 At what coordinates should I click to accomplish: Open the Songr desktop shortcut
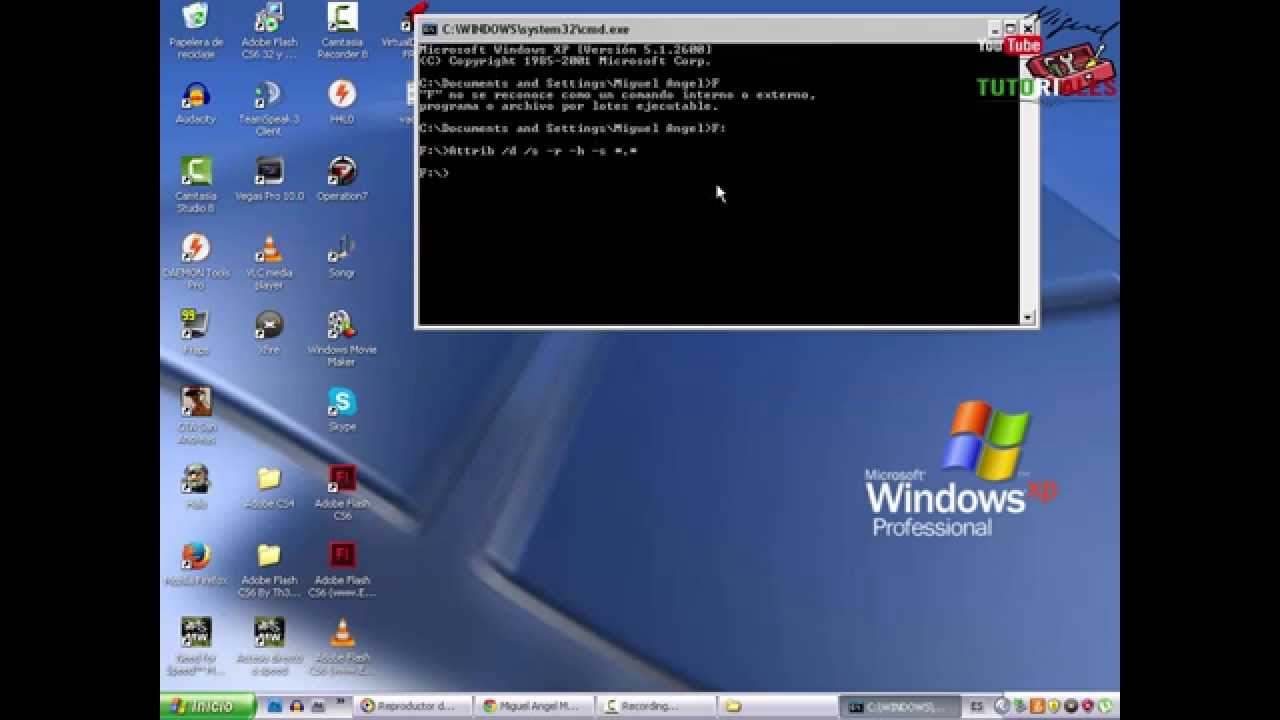pos(342,248)
